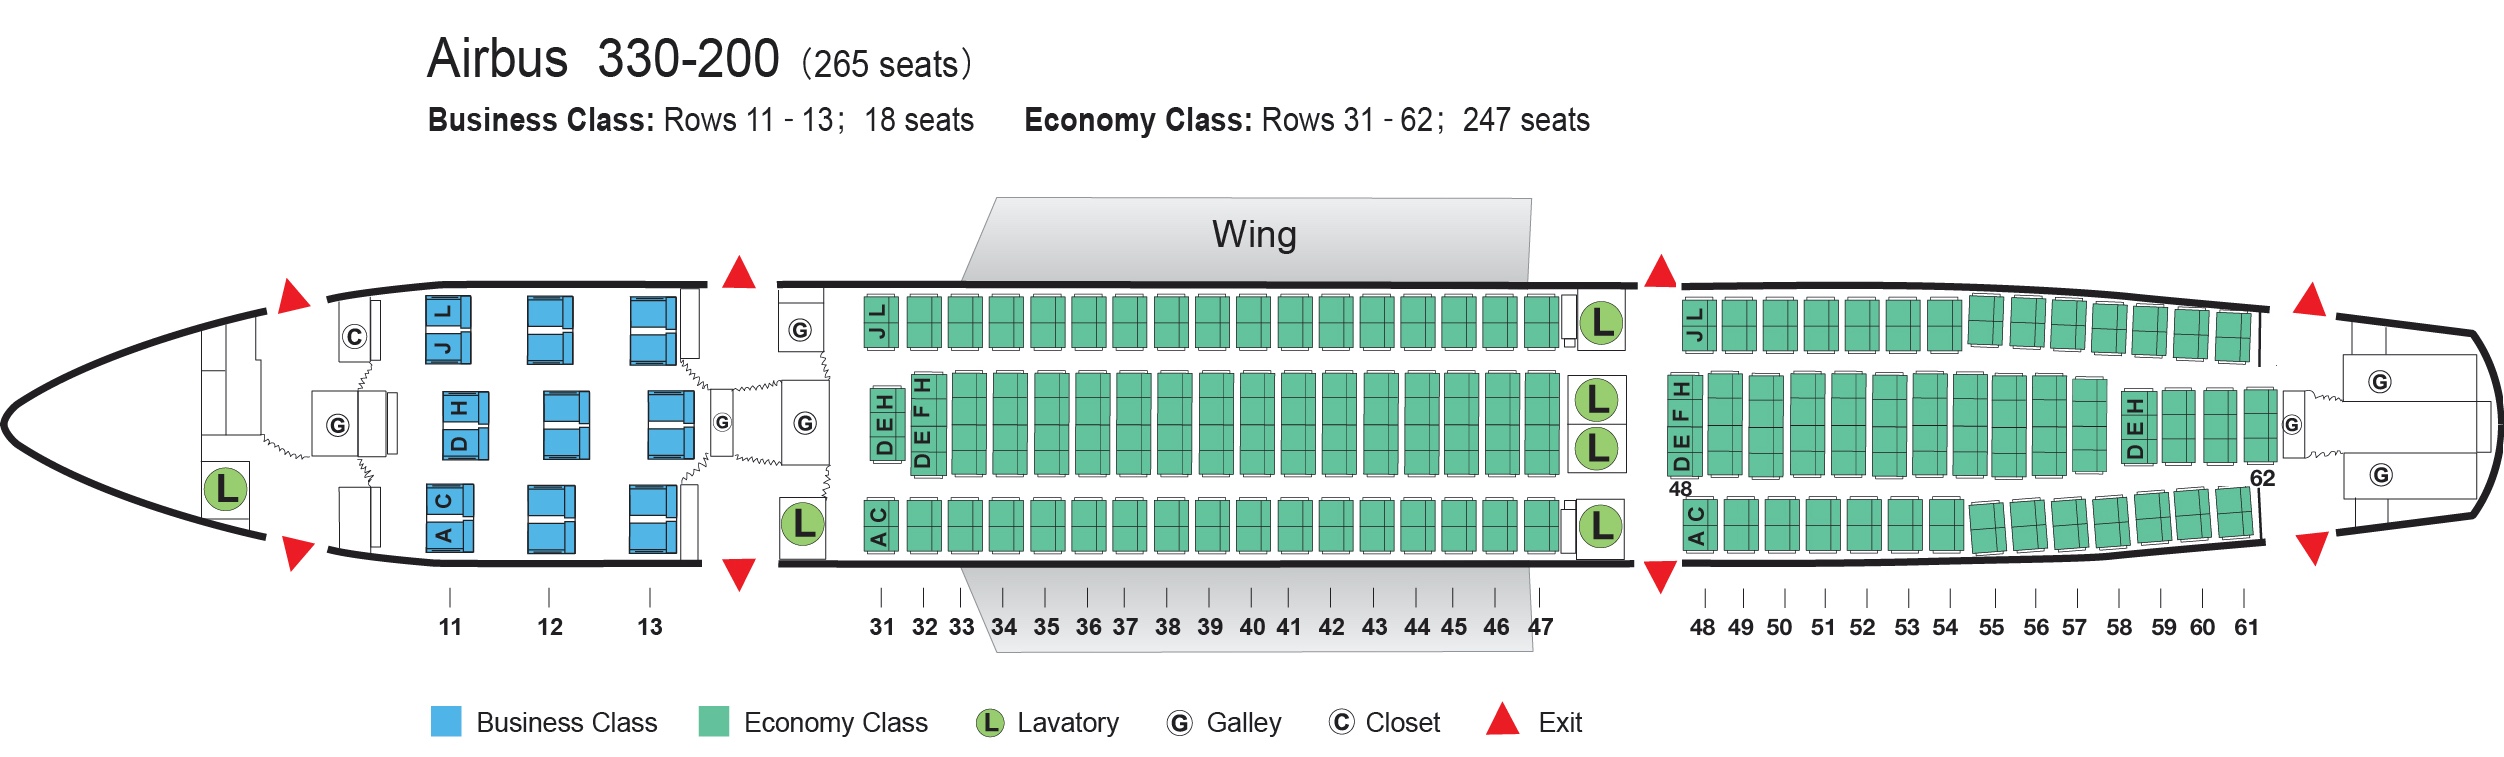This screenshot has width=2504, height=757.
Task: Click the Economy Class rows 31 - 62 heading
Action: coord(1306,120)
